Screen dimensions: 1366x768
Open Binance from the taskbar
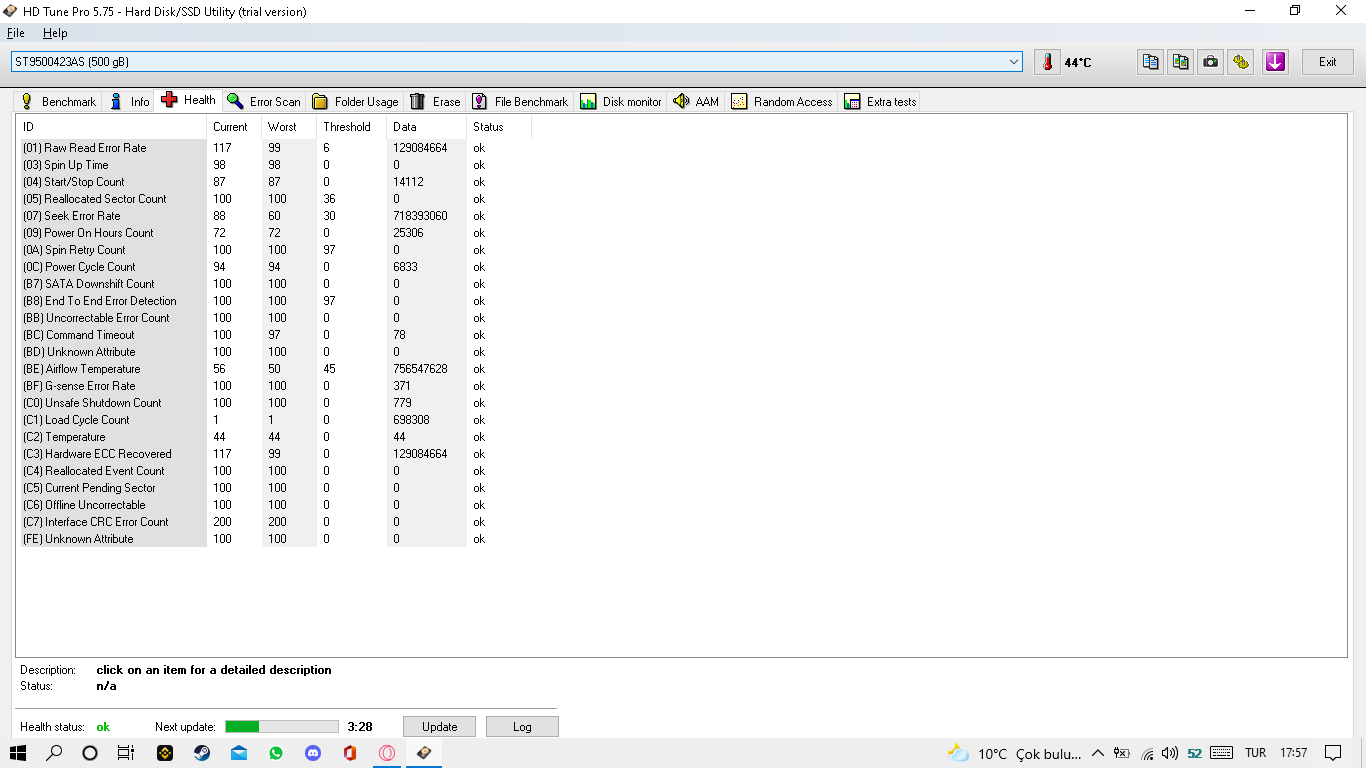[x=164, y=753]
